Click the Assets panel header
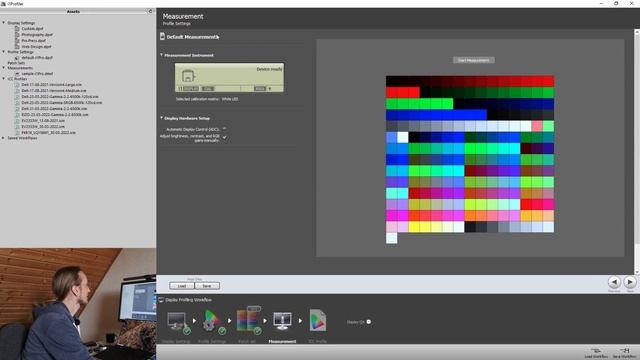This screenshot has width=640, height=360. pyautogui.click(x=73, y=11)
